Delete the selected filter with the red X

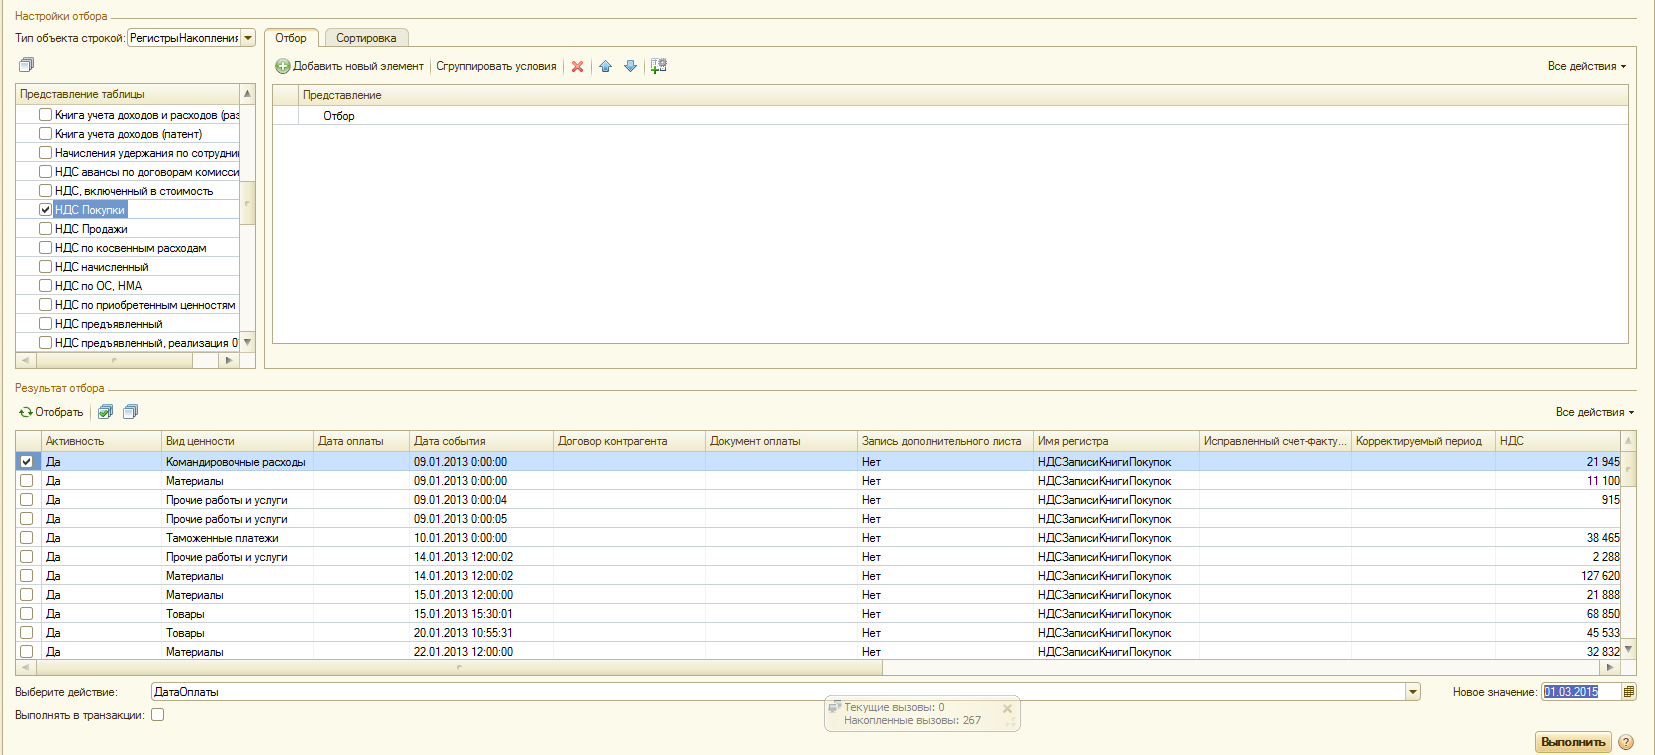point(577,66)
